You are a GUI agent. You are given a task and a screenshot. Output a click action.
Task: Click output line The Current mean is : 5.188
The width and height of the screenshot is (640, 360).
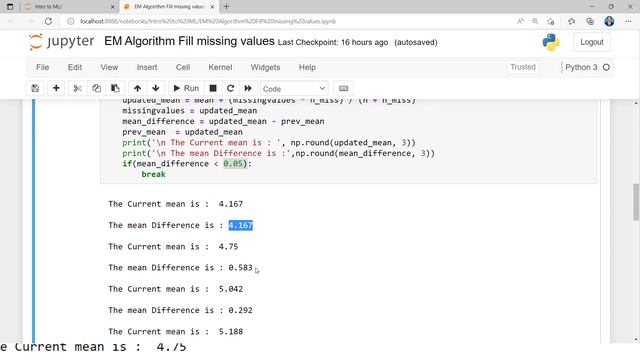click(x=176, y=331)
